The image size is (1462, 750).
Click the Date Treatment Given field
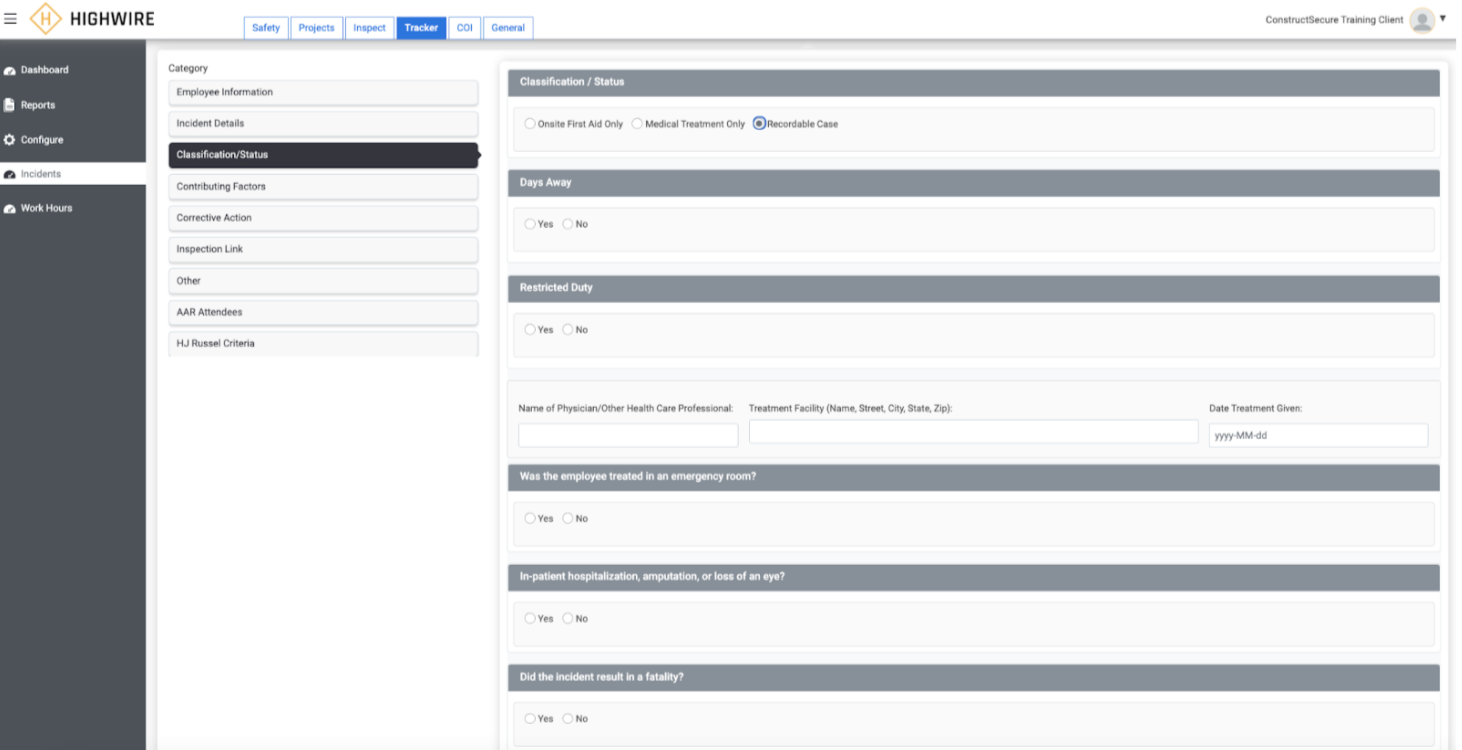coord(1318,435)
